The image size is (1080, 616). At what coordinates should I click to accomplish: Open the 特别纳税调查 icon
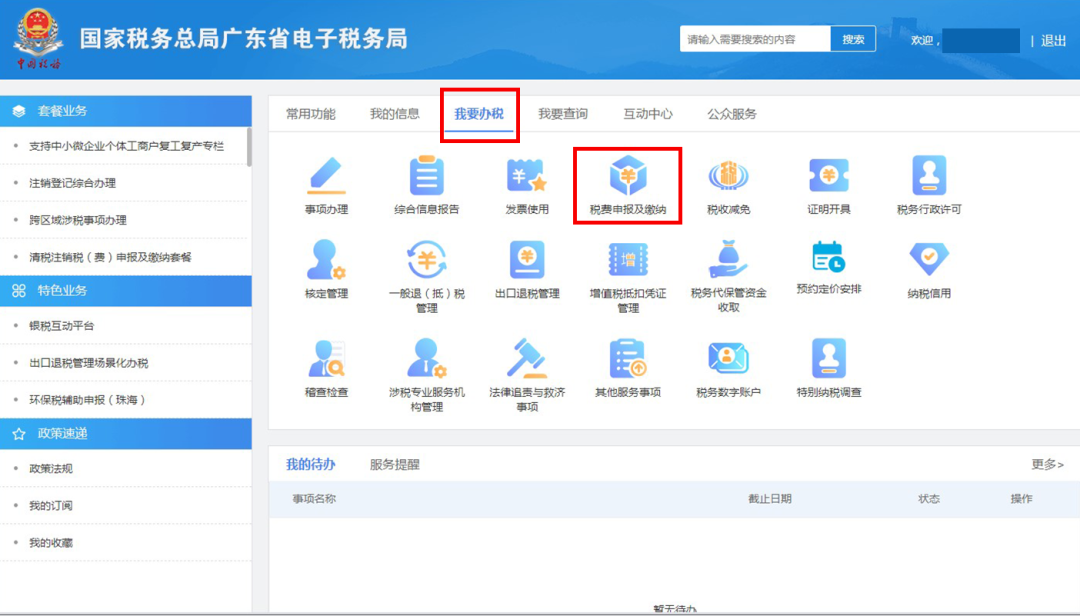829,358
